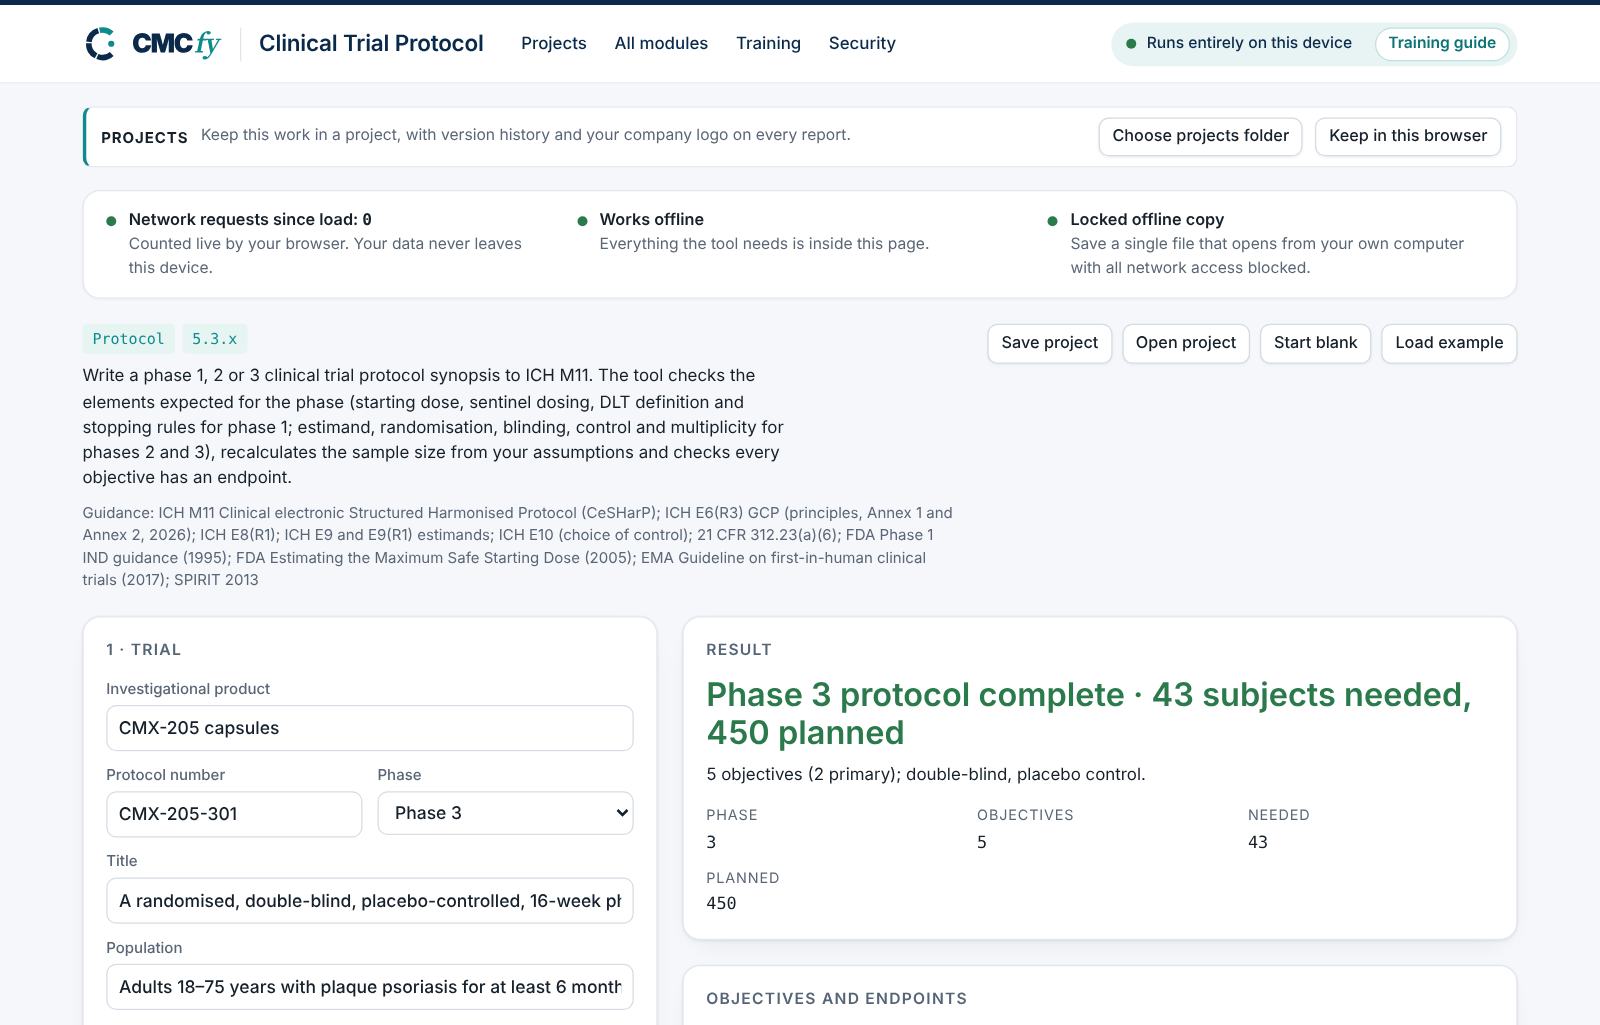Image resolution: width=1600 pixels, height=1025 pixels.
Task: Click the 'Works offline' heading
Action: tap(652, 219)
